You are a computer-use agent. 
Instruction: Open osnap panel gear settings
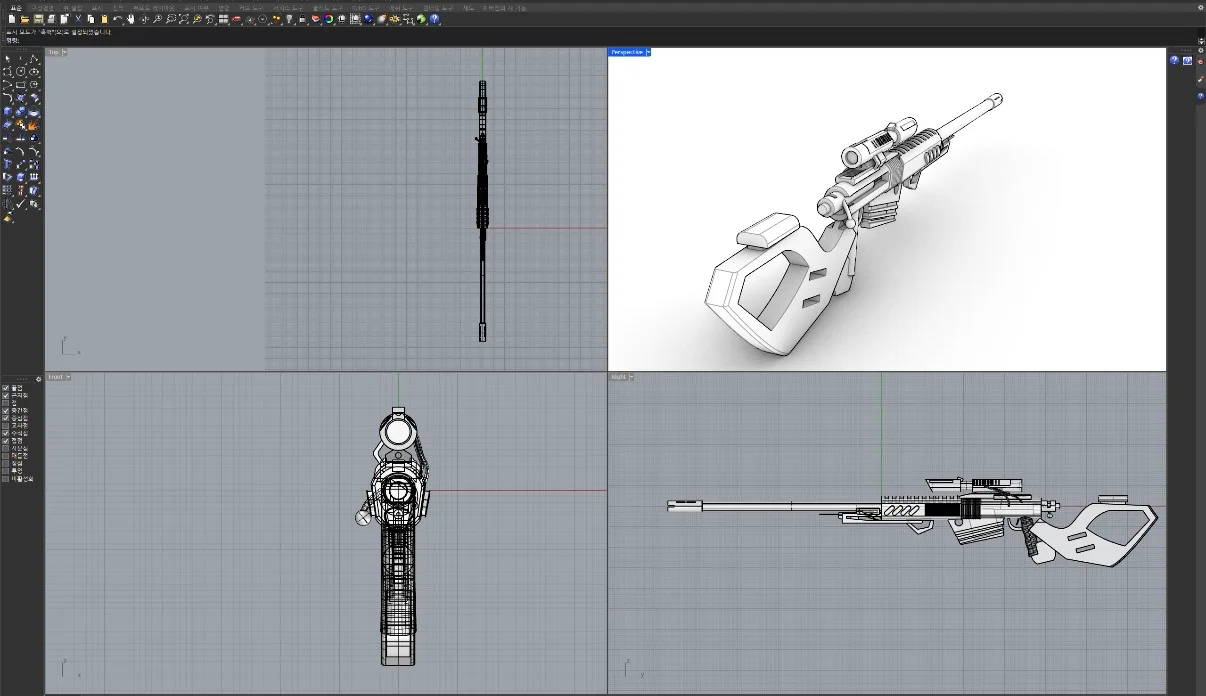coord(39,379)
